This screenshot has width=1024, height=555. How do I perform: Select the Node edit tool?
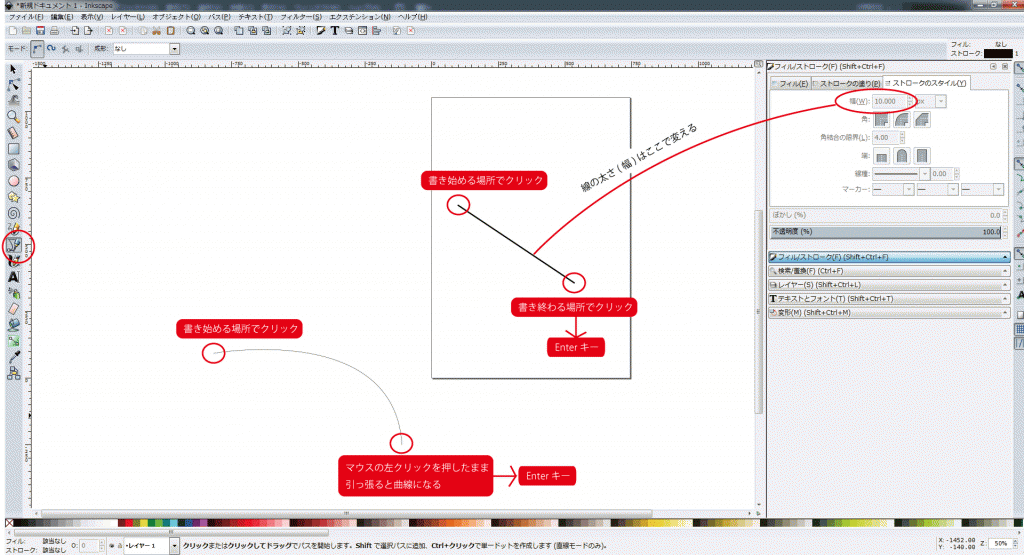pyautogui.click(x=13, y=84)
